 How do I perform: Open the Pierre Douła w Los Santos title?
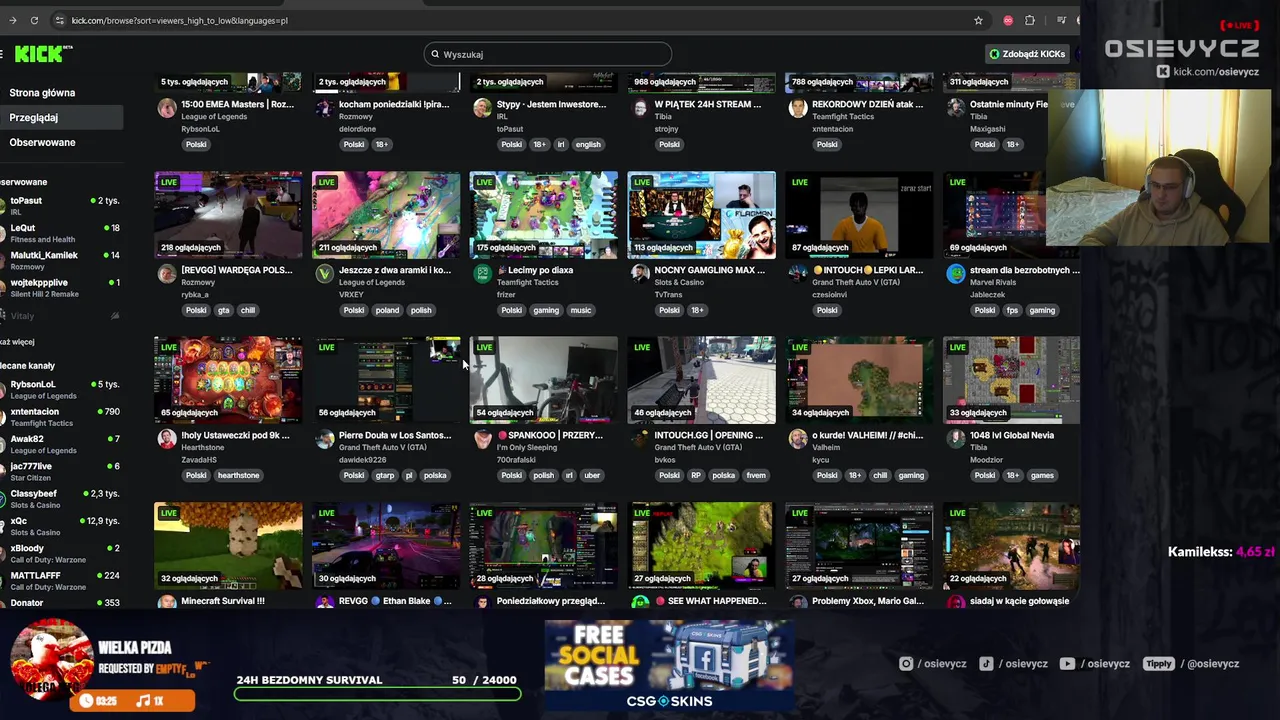point(395,435)
